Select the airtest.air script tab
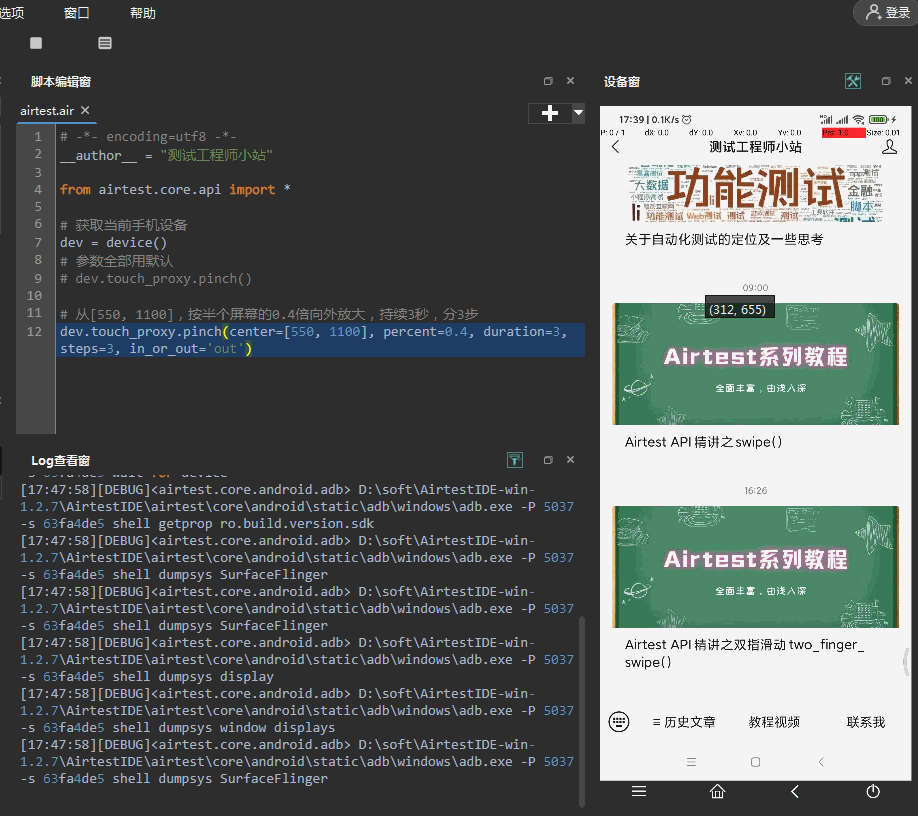The image size is (918, 816). pyautogui.click(x=47, y=111)
